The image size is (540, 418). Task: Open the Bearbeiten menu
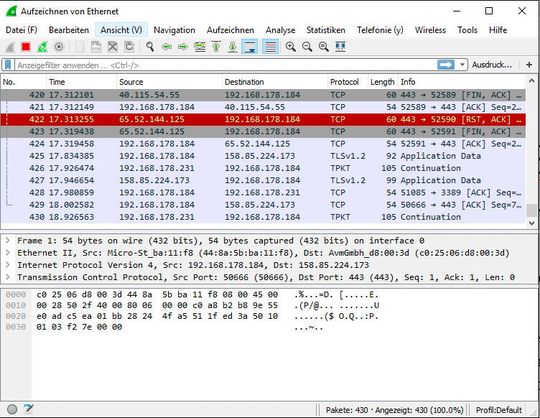coord(69,30)
